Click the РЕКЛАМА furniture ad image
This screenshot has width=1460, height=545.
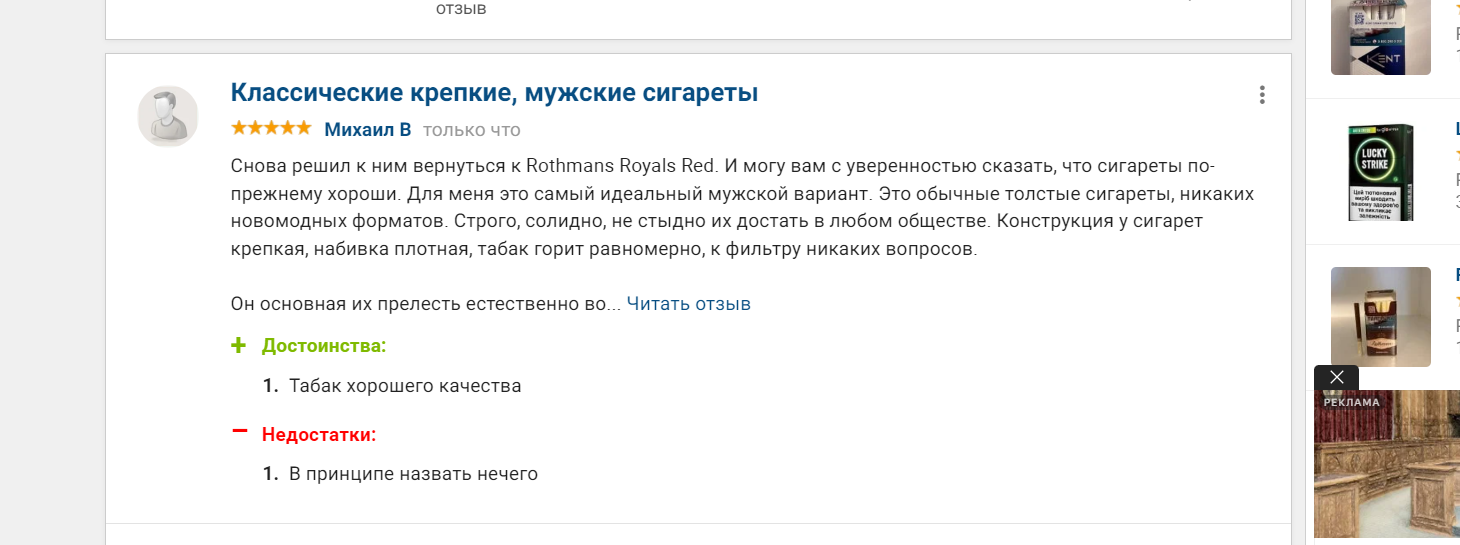pyautogui.click(x=1387, y=464)
